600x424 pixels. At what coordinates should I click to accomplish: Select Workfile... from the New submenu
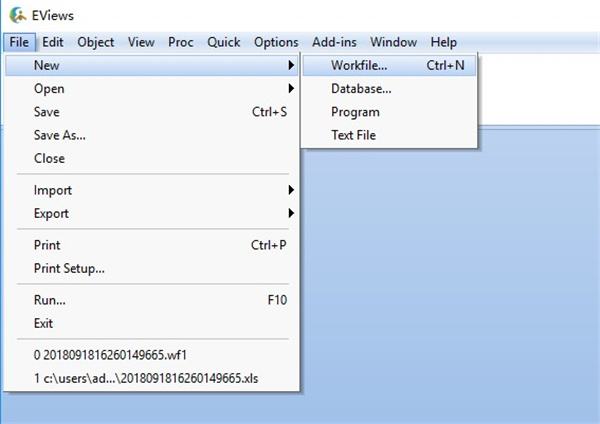click(x=359, y=65)
